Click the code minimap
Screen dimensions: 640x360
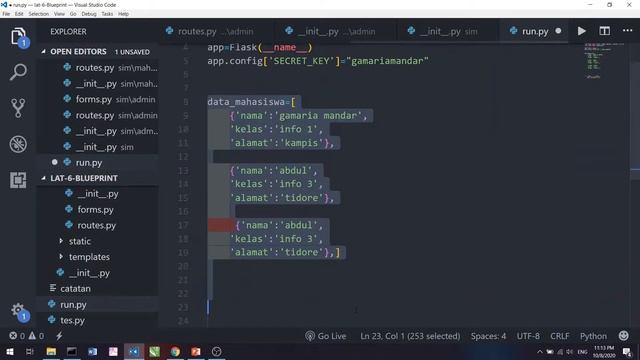click(x=603, y=60)
